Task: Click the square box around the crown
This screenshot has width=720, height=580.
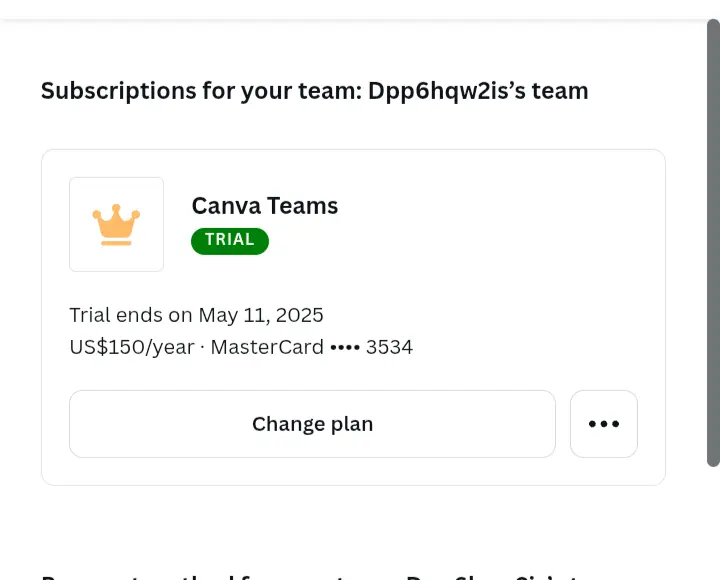Action: click(116, 224)
